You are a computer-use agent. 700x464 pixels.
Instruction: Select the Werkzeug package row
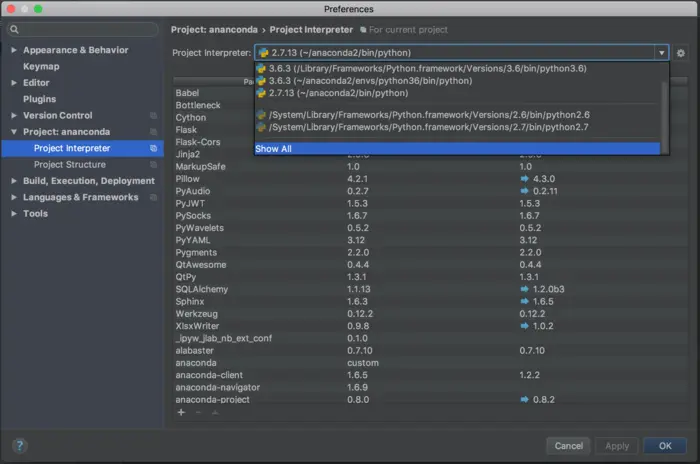(430, 314)
